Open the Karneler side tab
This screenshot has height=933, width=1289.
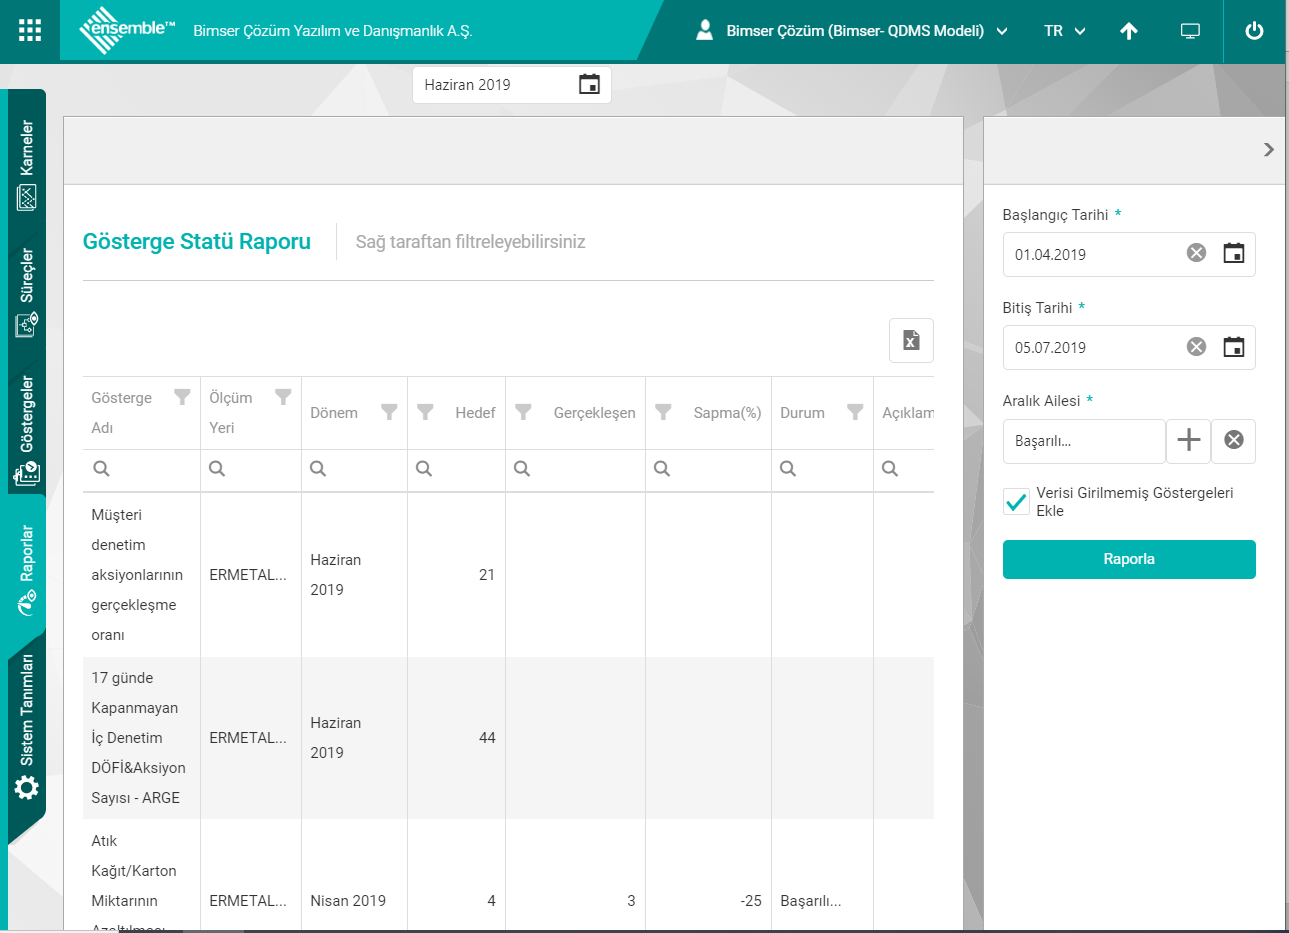27,163
